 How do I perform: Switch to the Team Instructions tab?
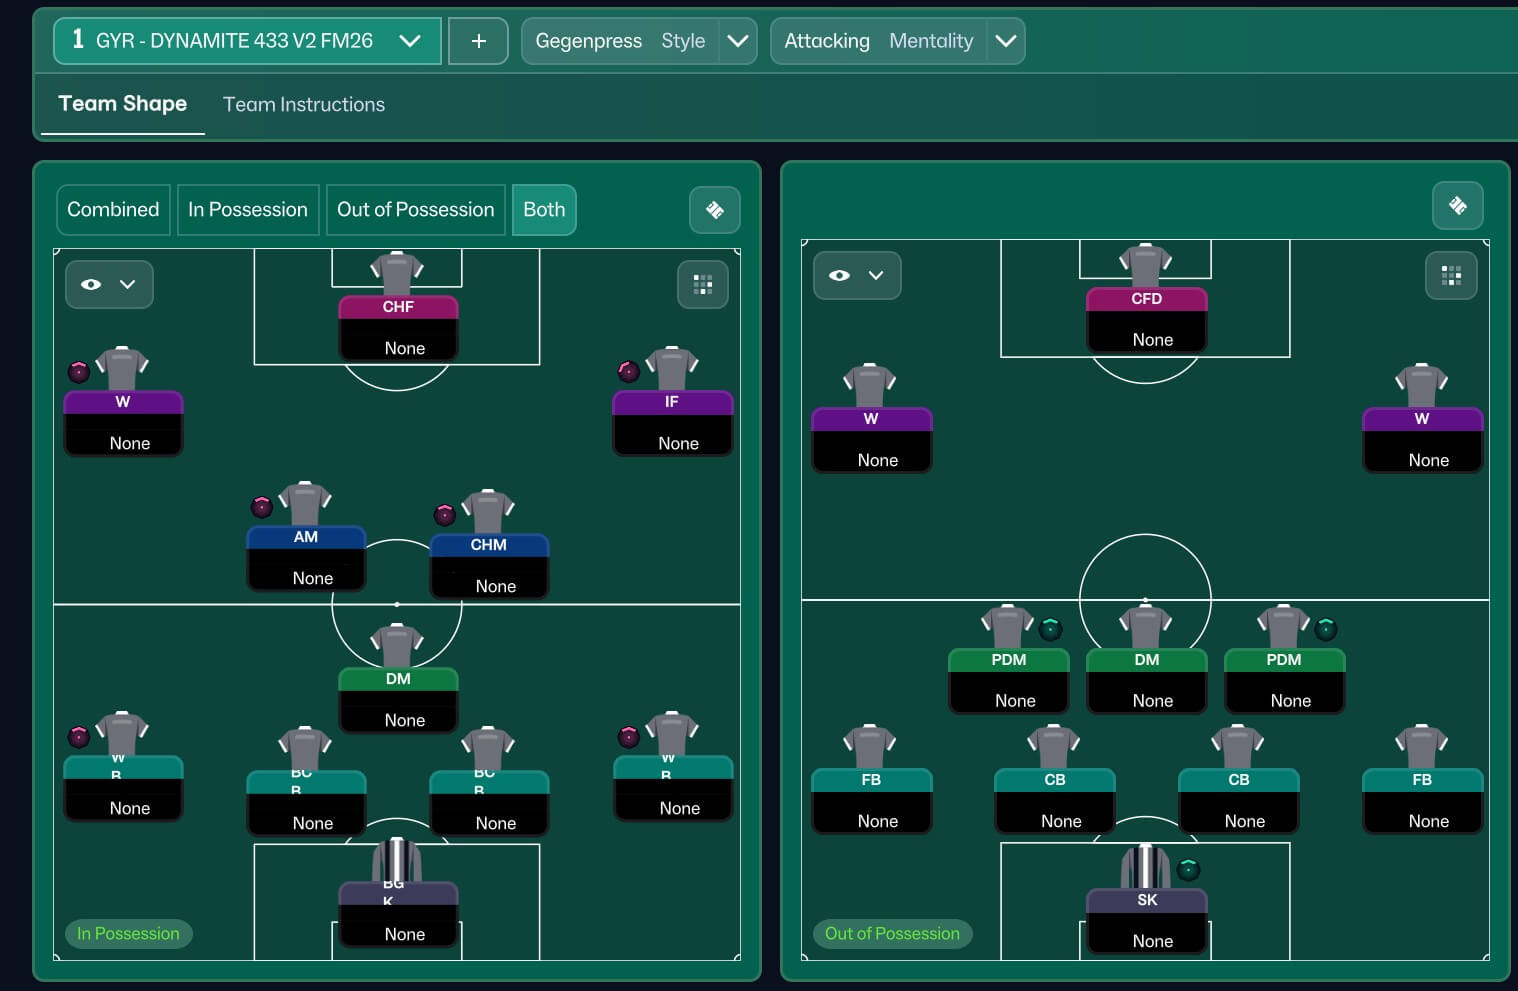(304, 105)
